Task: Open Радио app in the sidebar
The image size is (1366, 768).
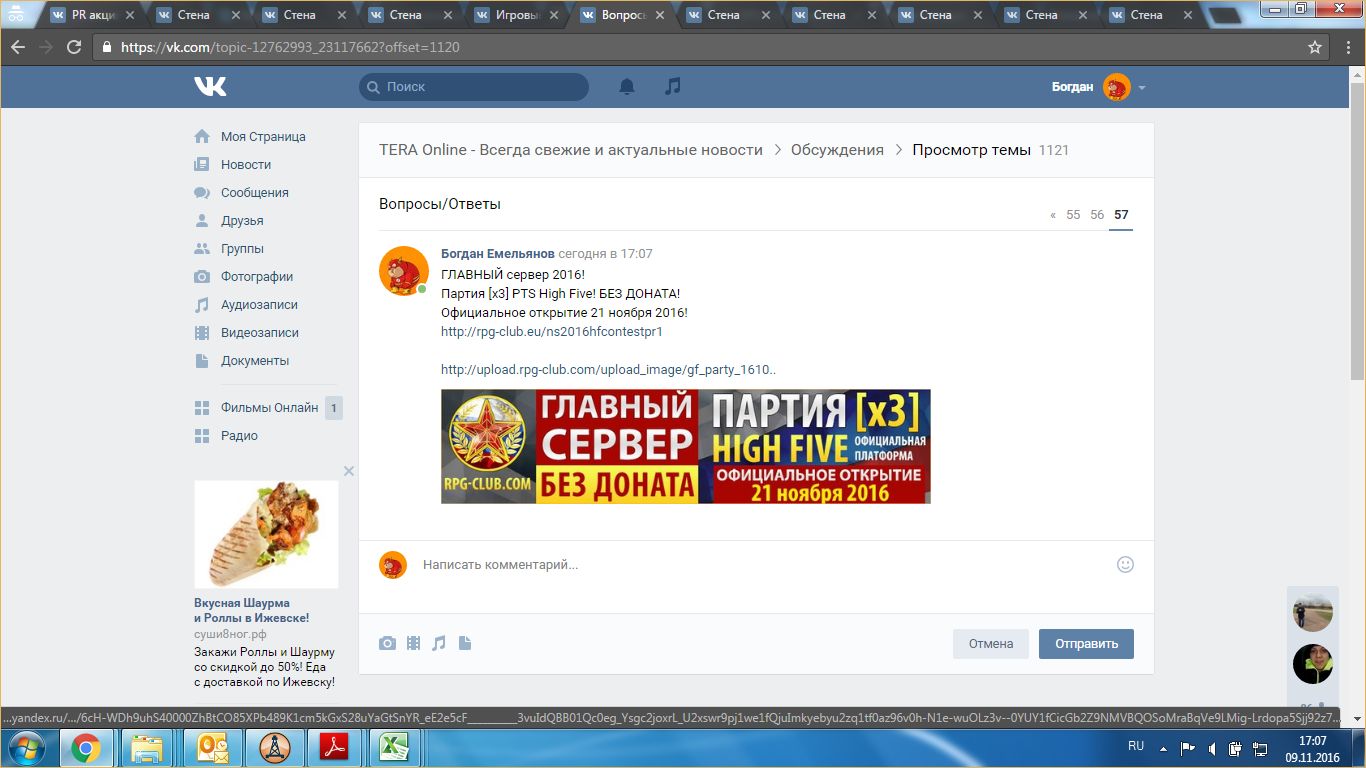Action: click(x=239, y=436)
